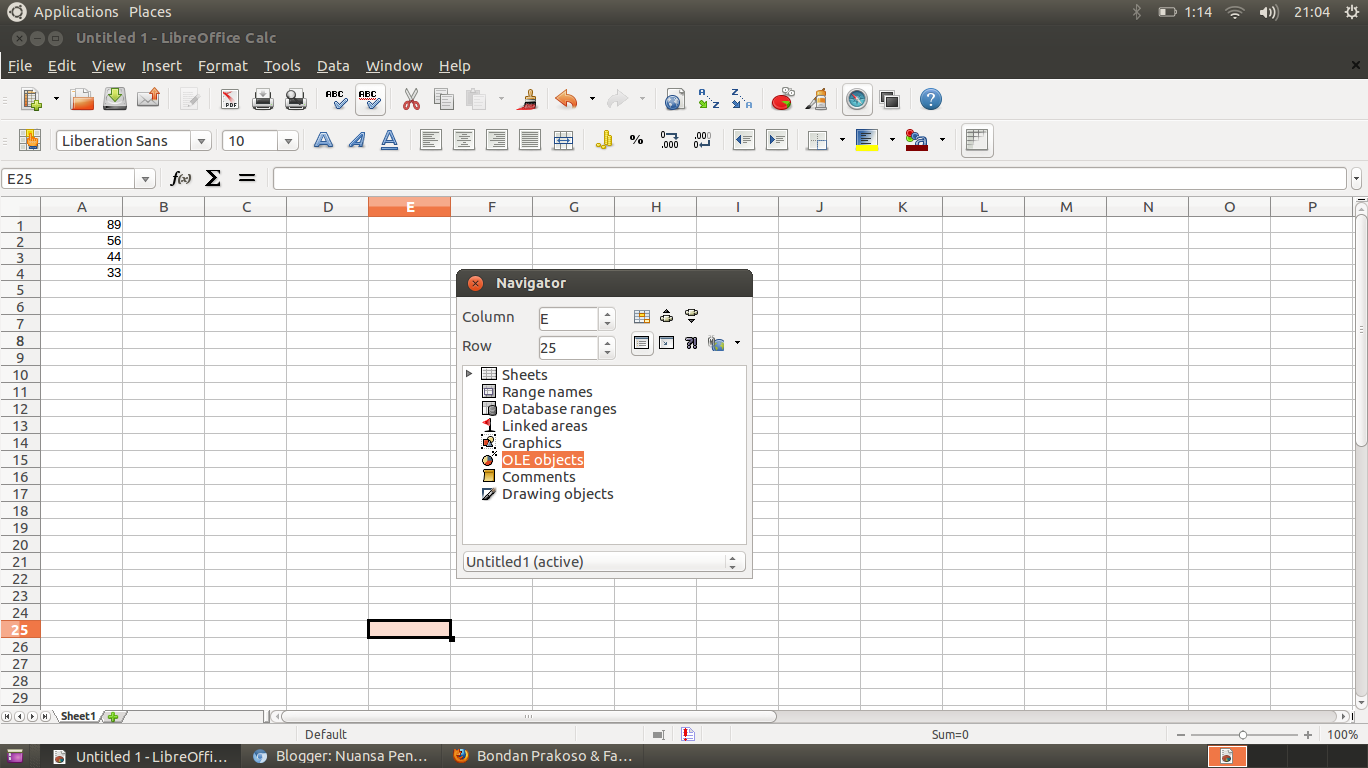This screenshot has height=768, width=1368.
Task: Open Navigator Drag Mode dropdown arrow
Action: (737, 343)
